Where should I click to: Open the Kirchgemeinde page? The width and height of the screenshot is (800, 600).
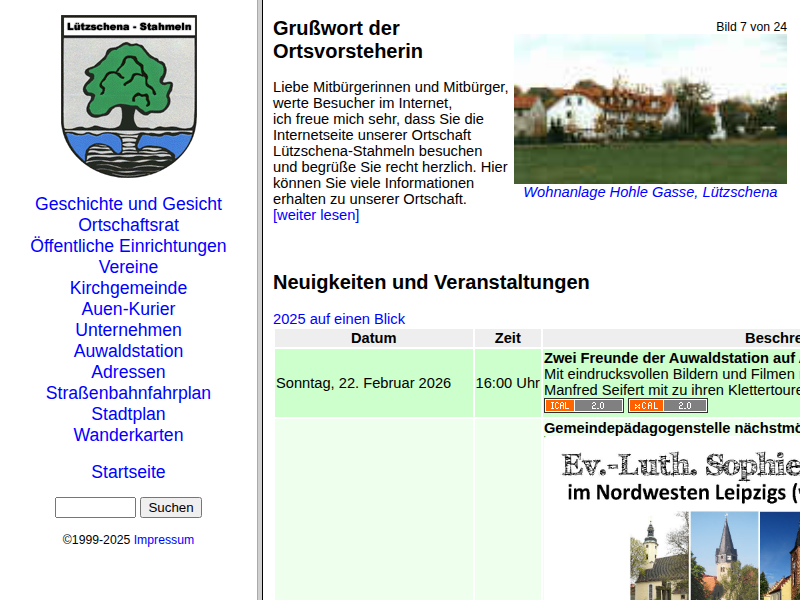(x=128, y=288)
